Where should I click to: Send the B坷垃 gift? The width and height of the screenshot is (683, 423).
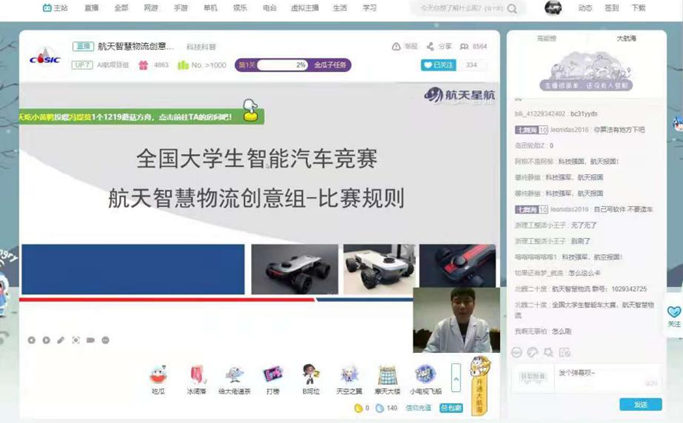pos(311,379)
